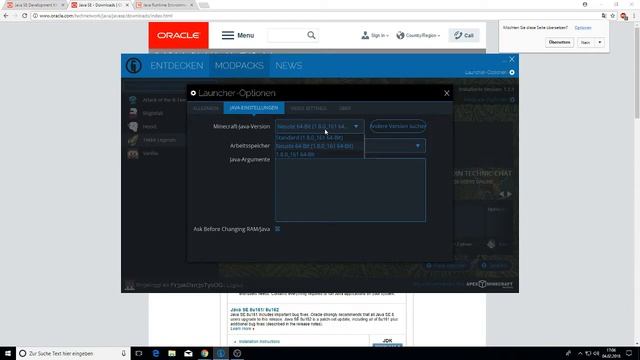Click the translate icon in address bar
This screenshot has width=640, height=360.
point(604,16)
